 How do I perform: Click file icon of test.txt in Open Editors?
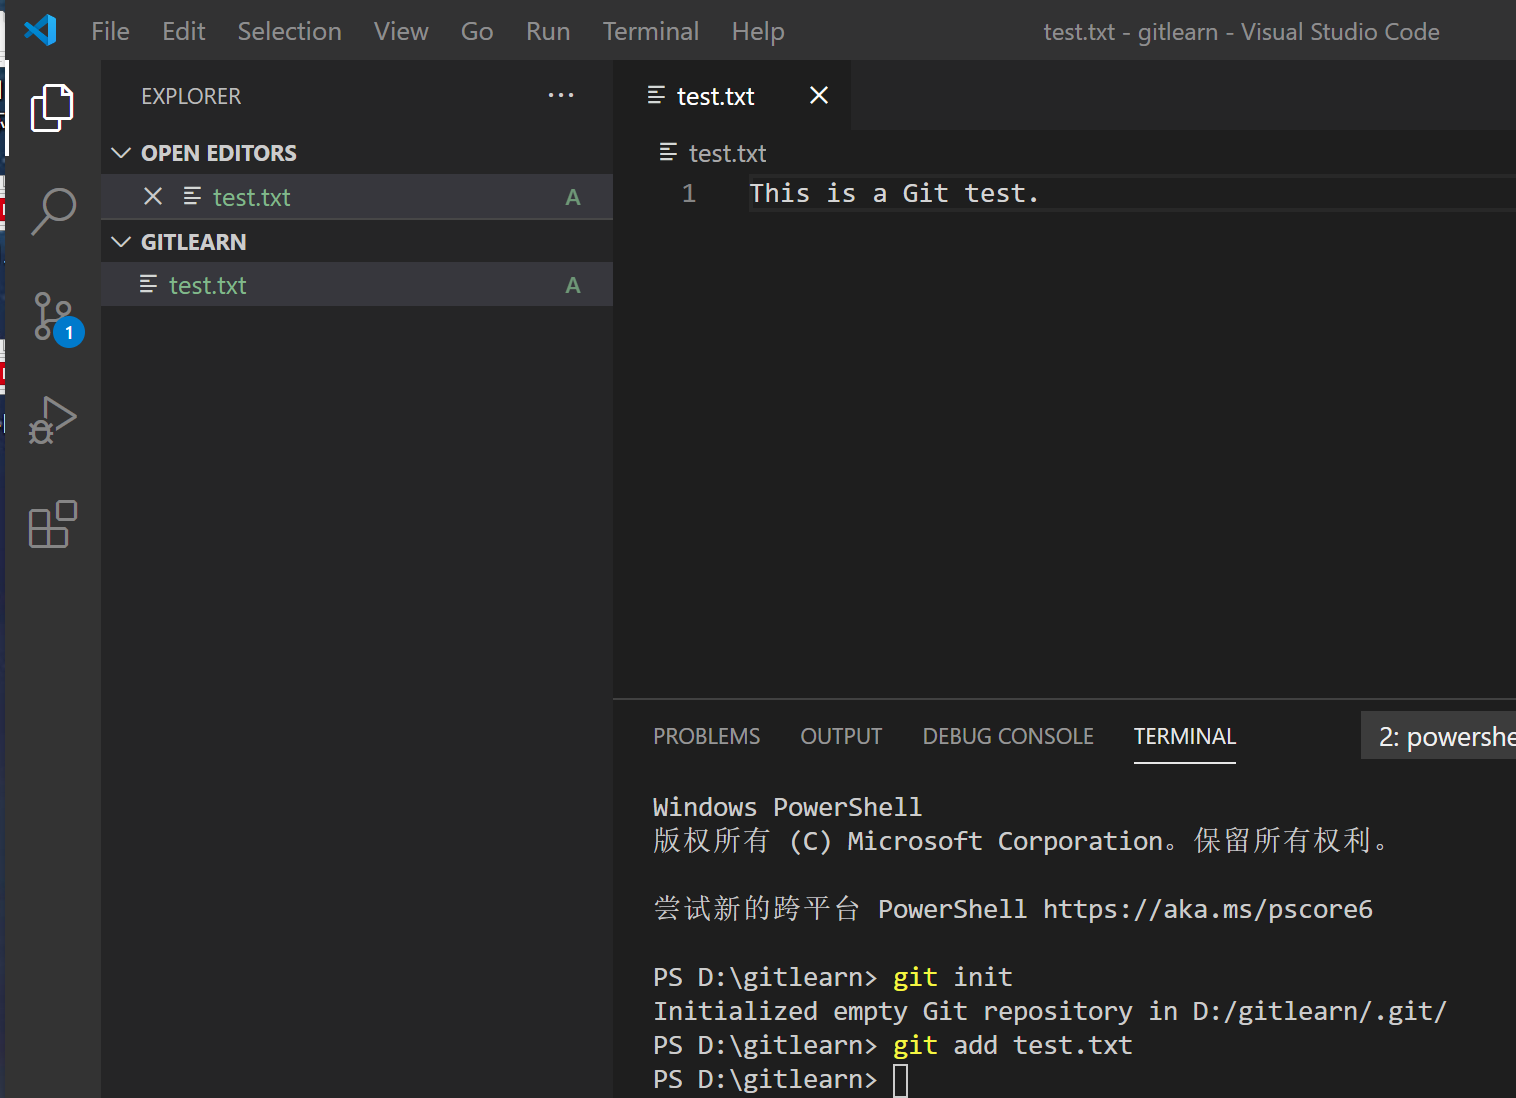pyautogui.click(x=192, y=197)
